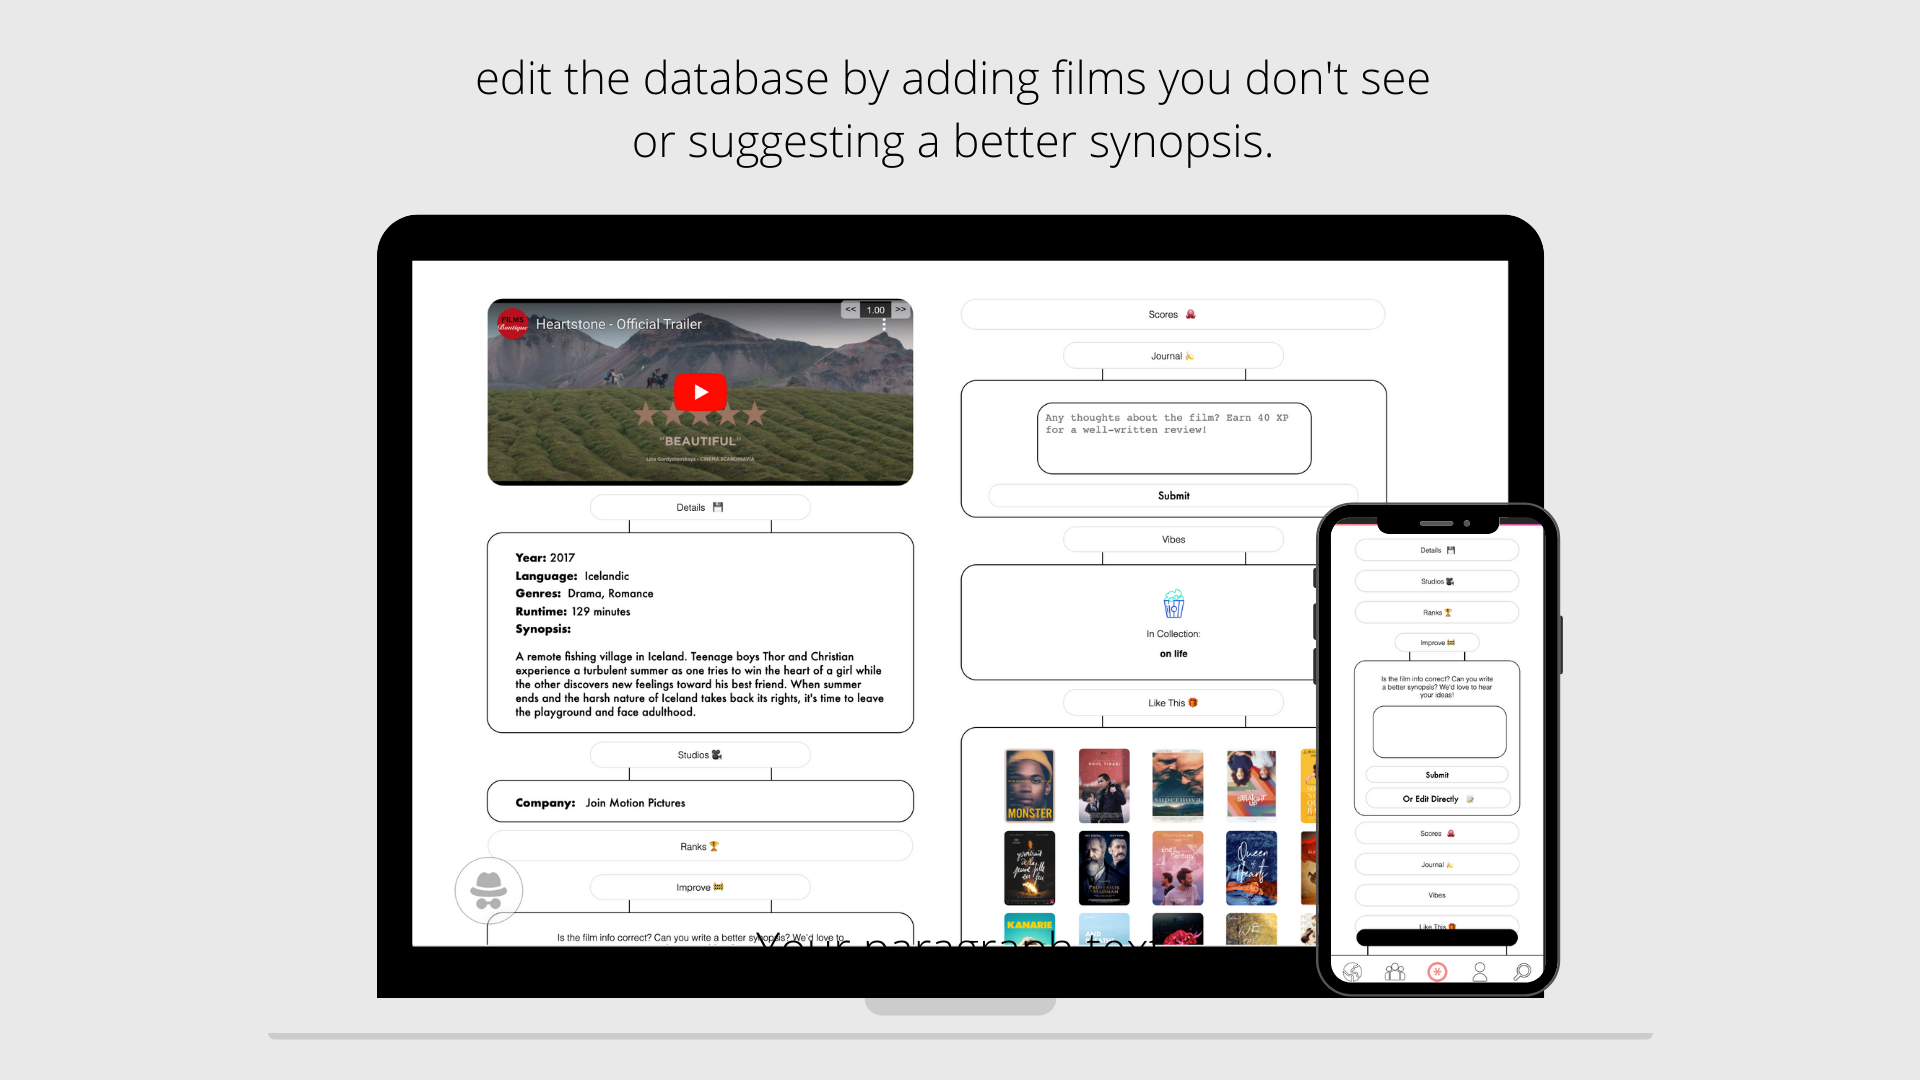Open the Monster film poster thumbnail
1920x1080 pixels.
coord(1029,785)
